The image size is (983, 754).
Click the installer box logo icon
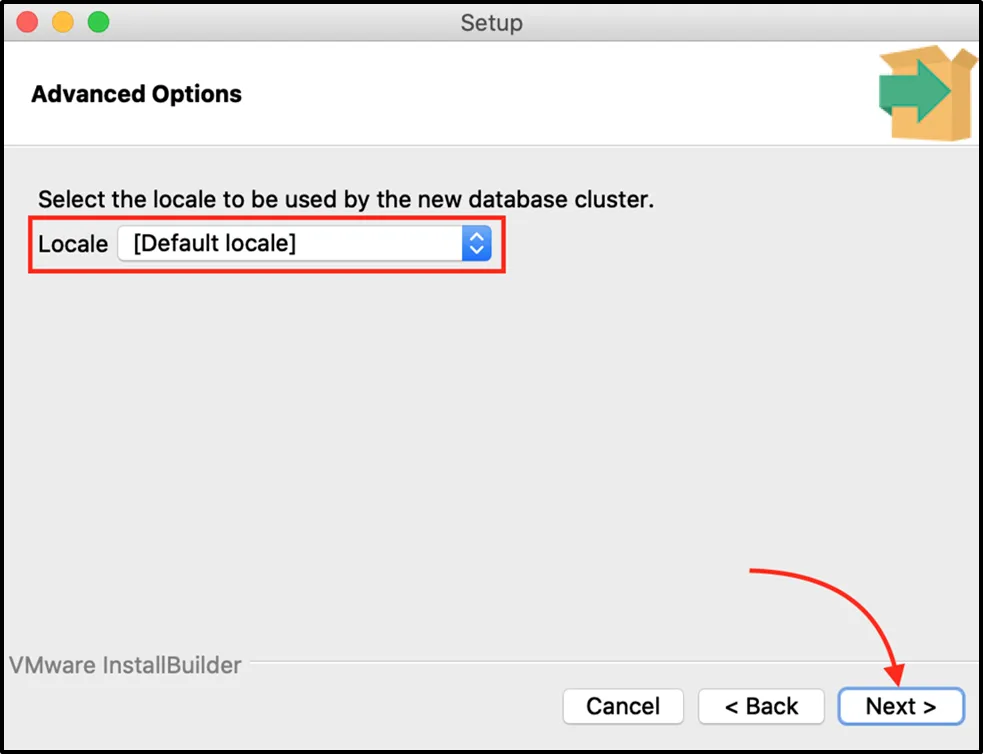coord(926,93)
